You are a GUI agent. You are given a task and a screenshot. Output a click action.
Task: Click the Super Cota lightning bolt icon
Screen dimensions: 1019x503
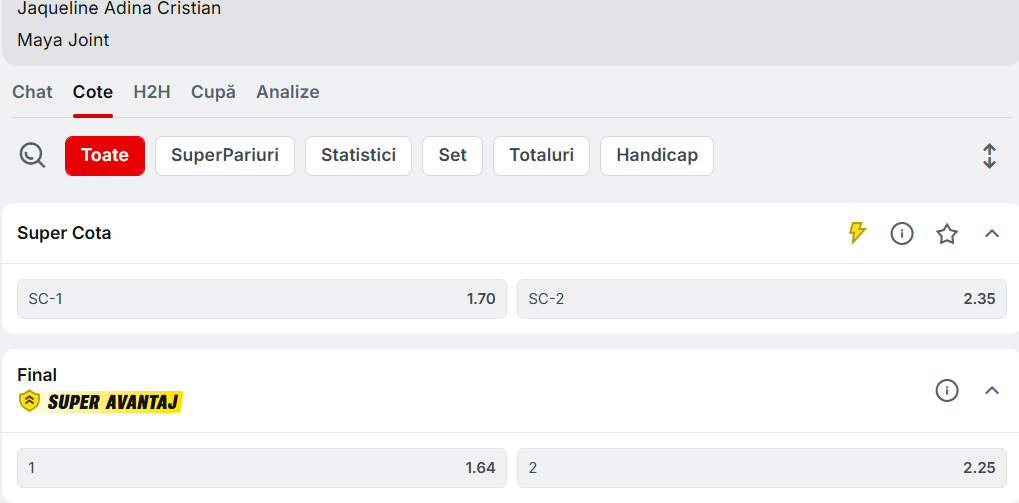tap(857, 233)
